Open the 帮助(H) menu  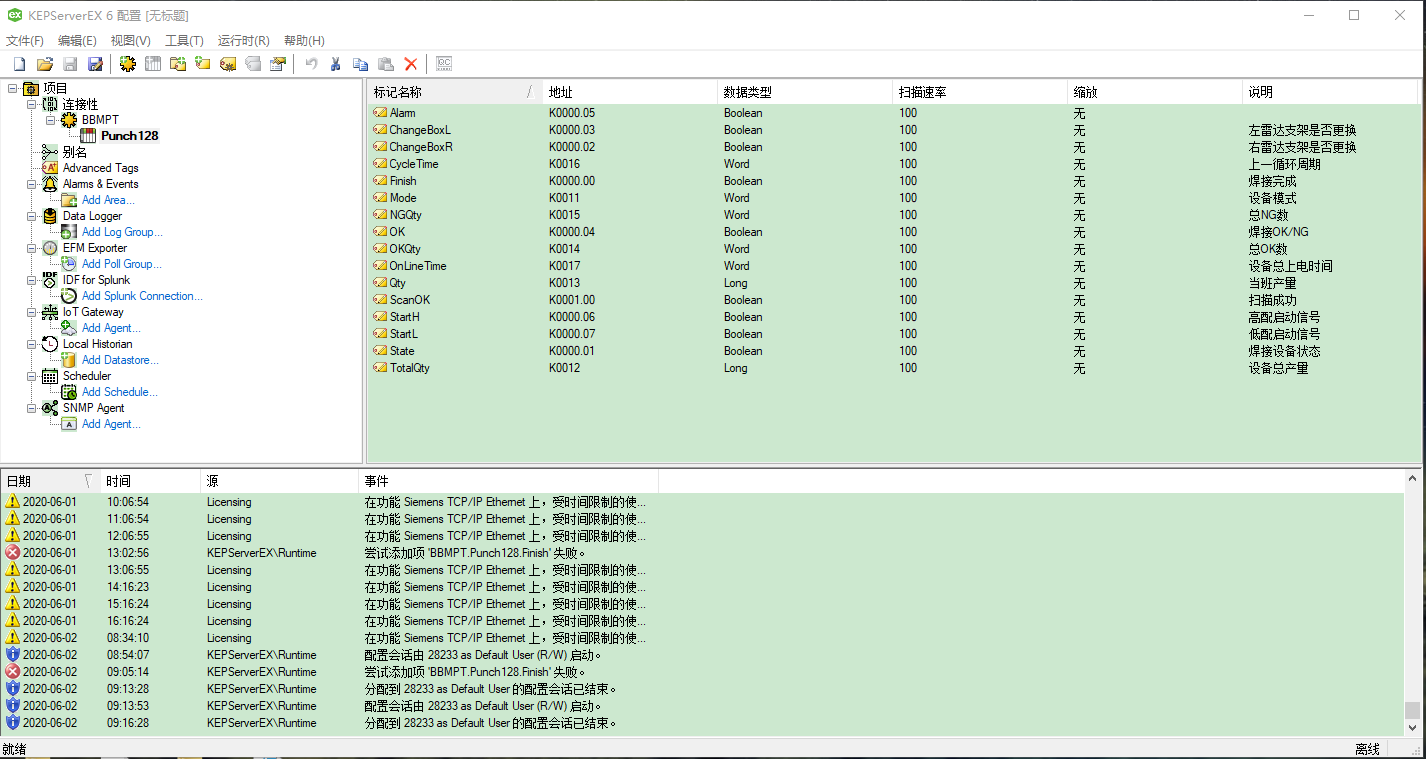pos(304,41)
